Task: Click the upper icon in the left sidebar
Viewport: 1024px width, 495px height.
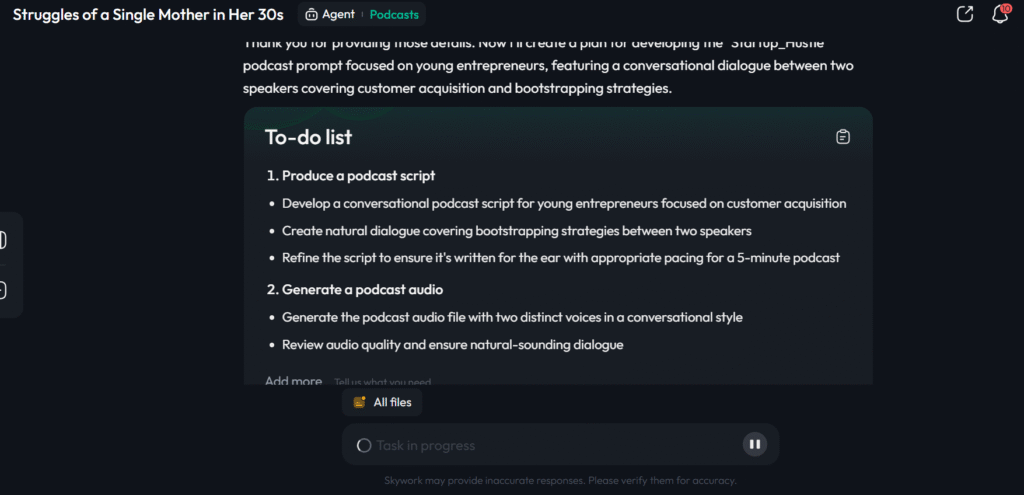Action: (3, 240)
